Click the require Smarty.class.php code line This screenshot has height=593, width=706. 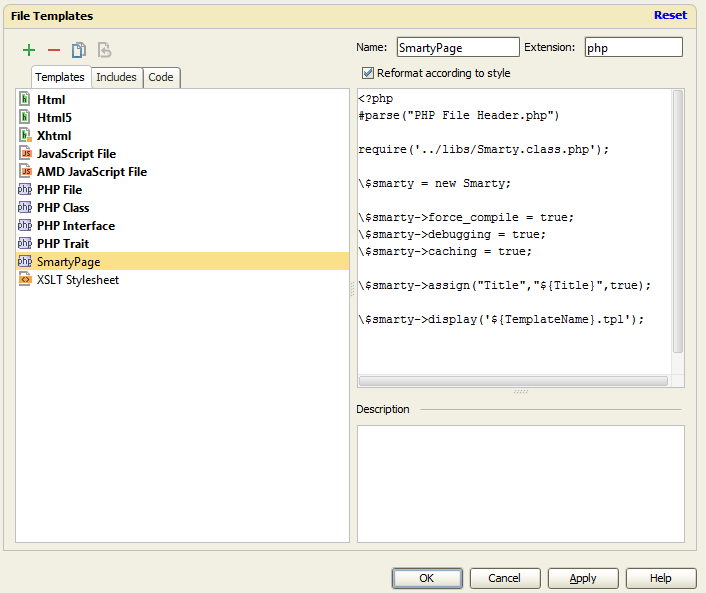tap(484, 149)
